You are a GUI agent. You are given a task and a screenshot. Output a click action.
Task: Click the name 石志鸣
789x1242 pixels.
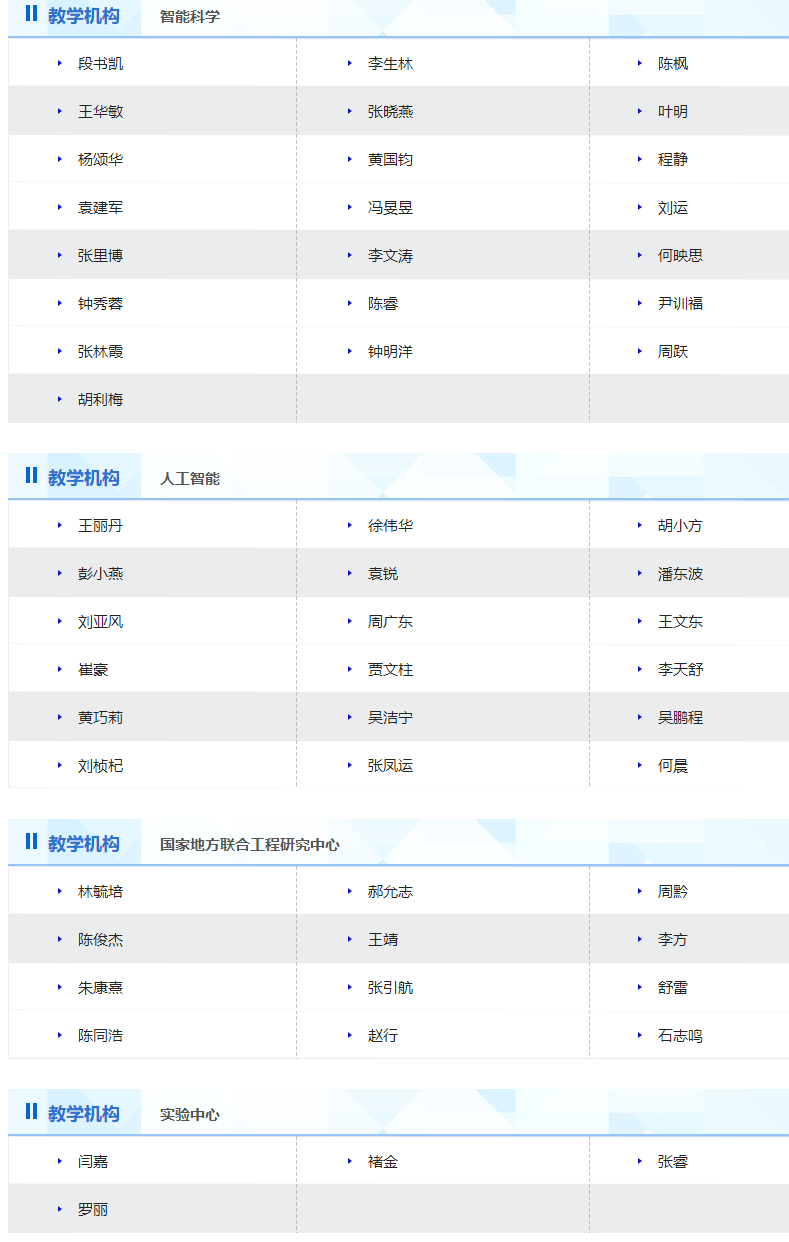[x=680, y=1036]
